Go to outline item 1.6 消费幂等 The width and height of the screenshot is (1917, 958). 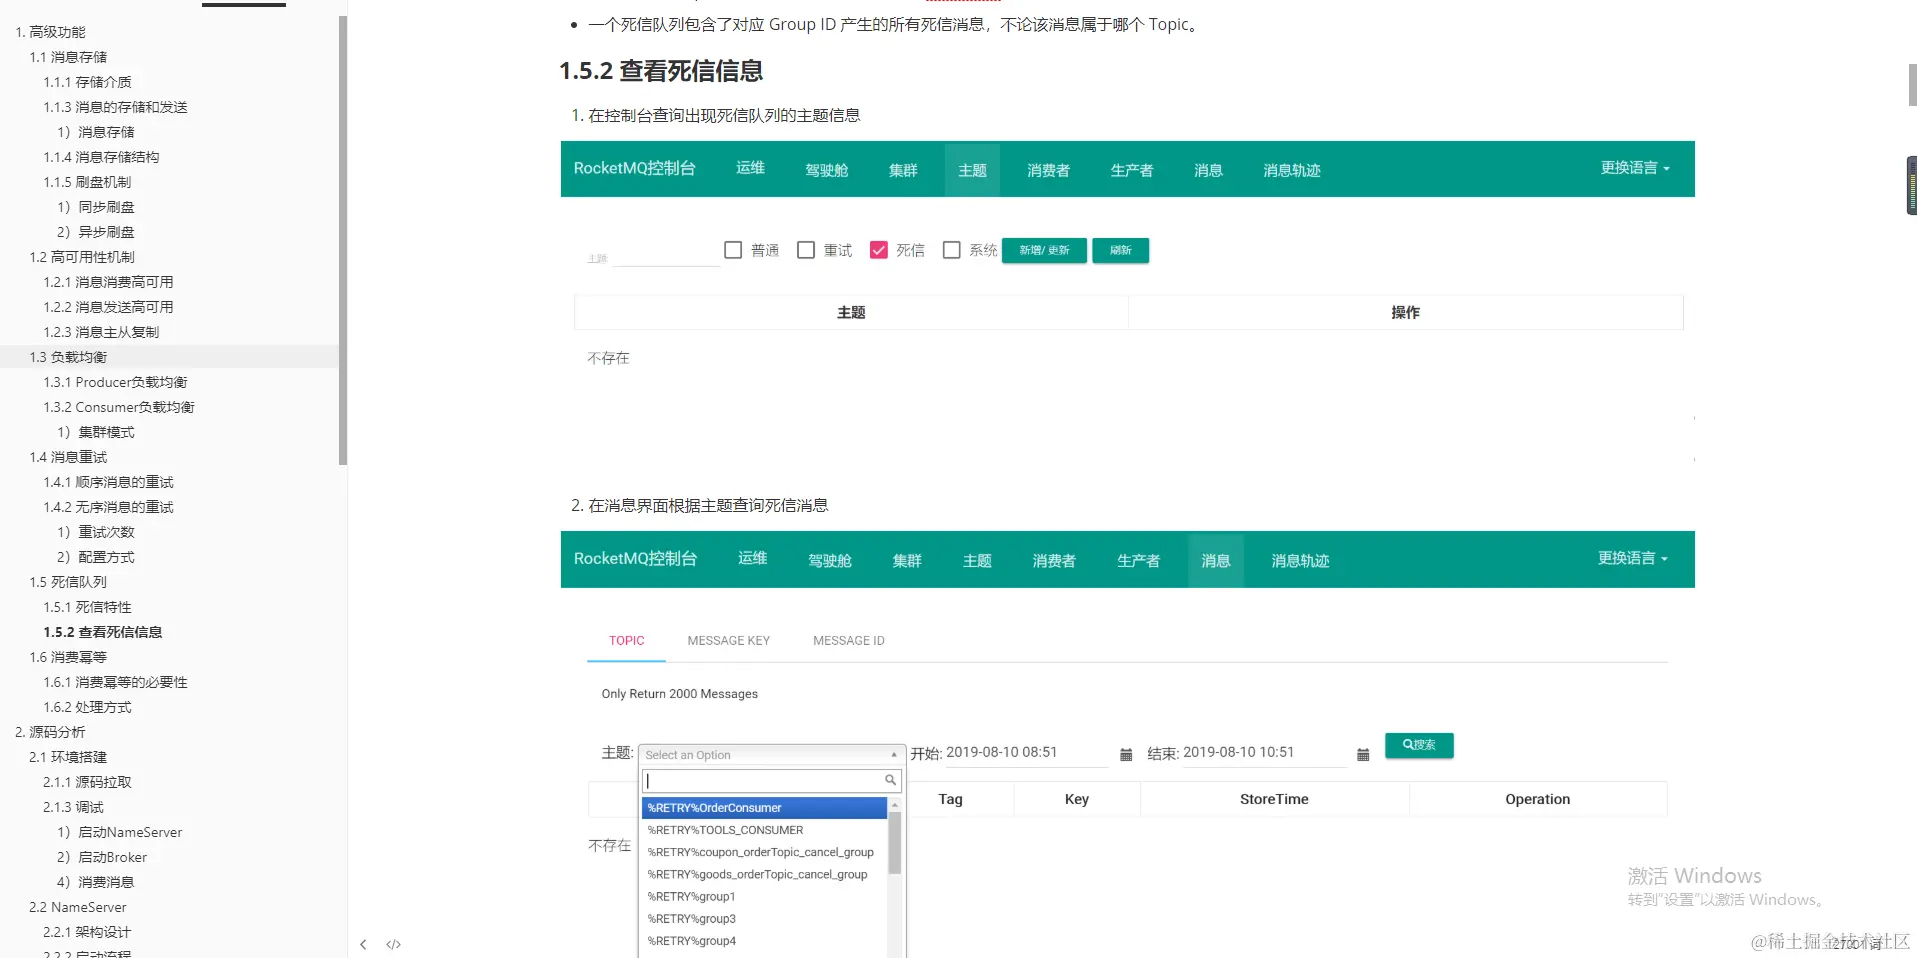[x=68, y=657]
